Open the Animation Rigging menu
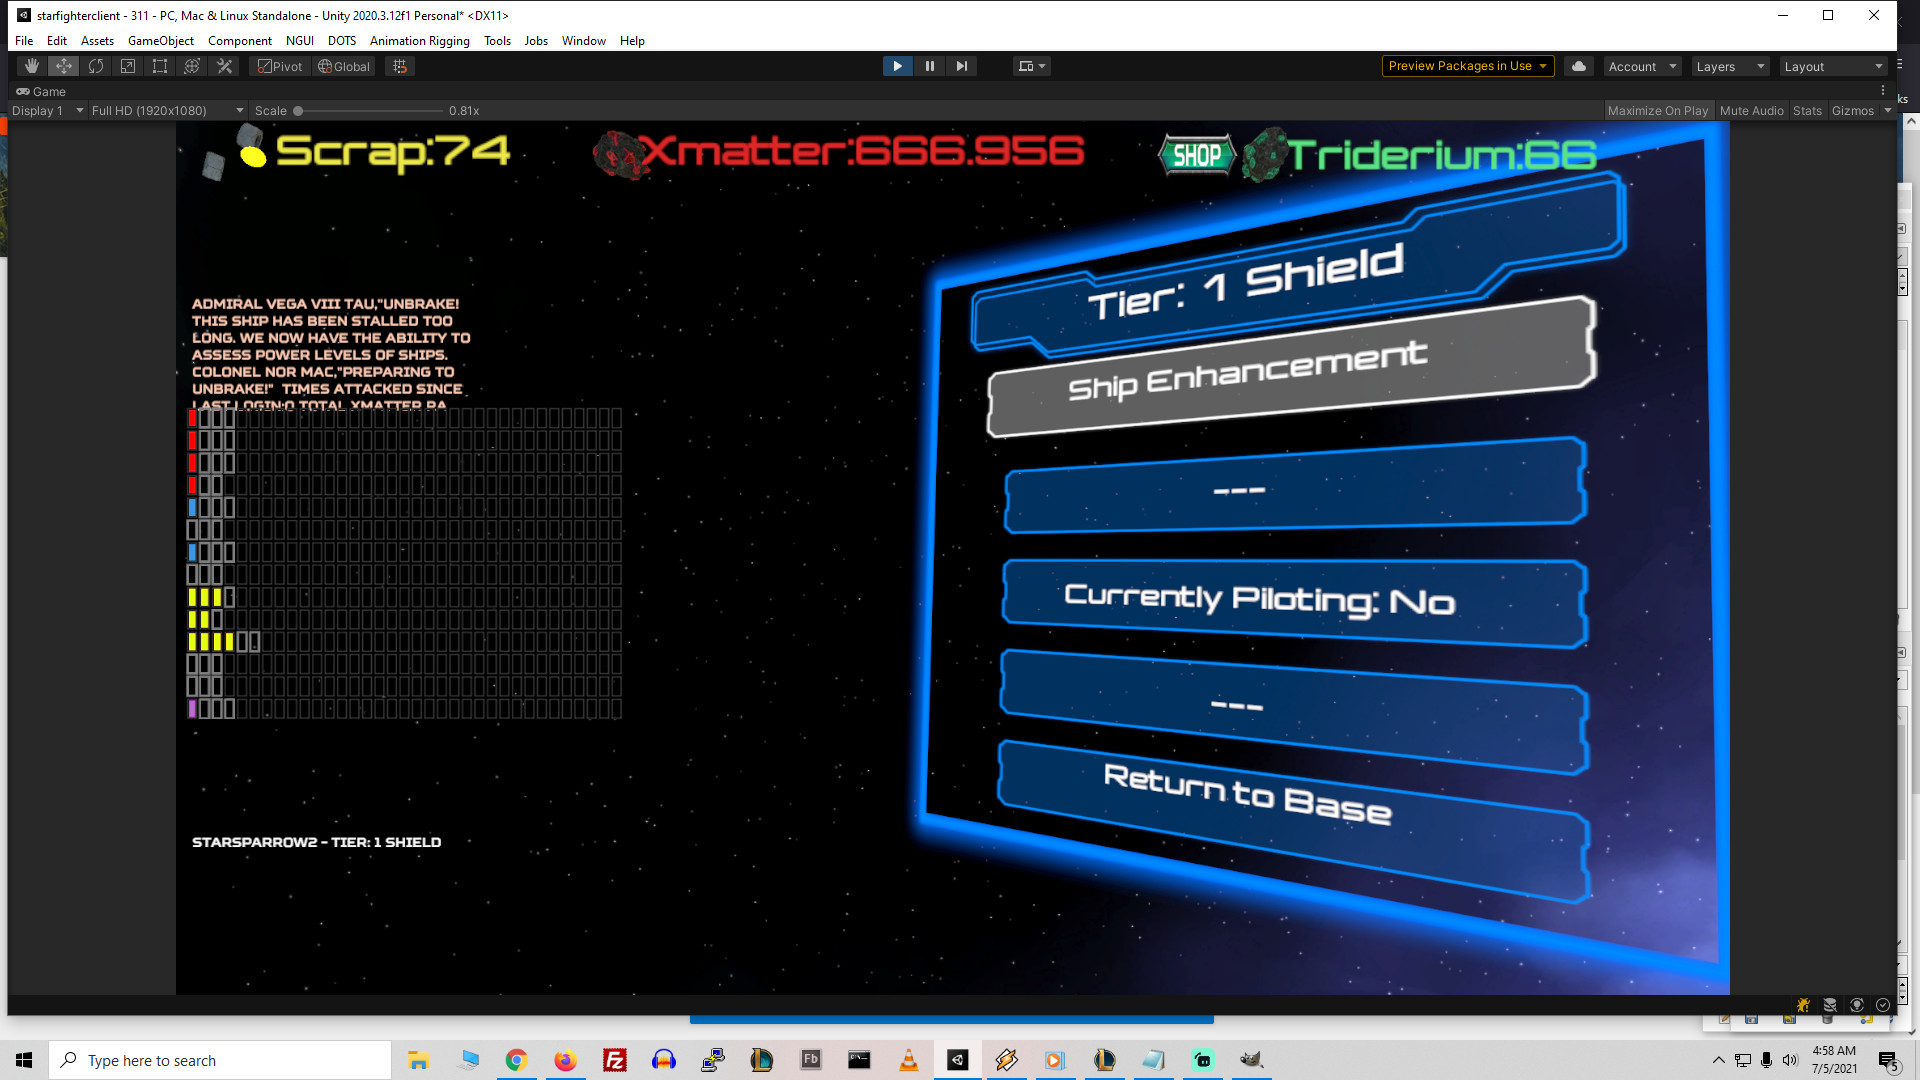The image size is (1920, 1080). [x=419, y=40]
